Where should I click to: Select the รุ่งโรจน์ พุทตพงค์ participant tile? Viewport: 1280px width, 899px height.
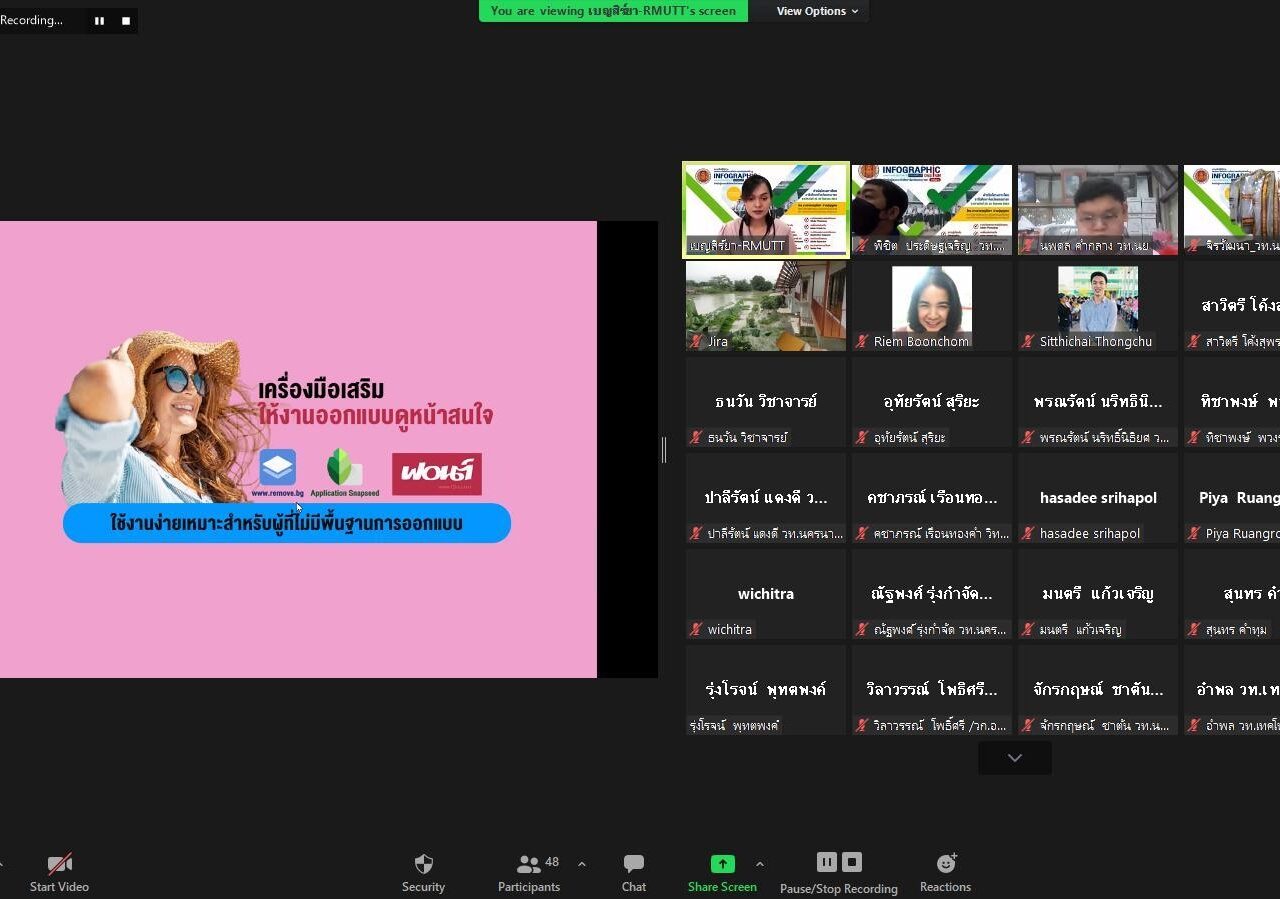click(x=766, y=690)
